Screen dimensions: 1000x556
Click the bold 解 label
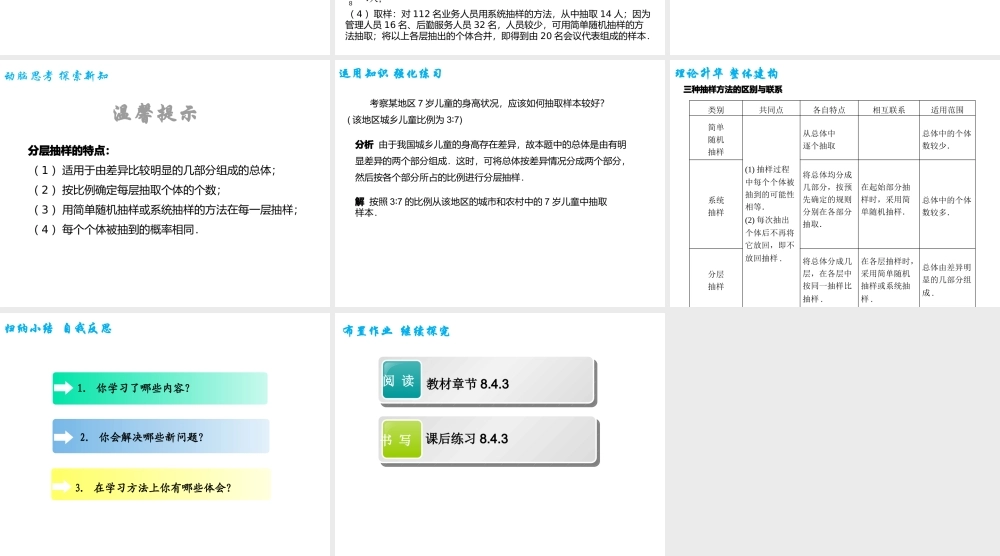pos(360,201)
